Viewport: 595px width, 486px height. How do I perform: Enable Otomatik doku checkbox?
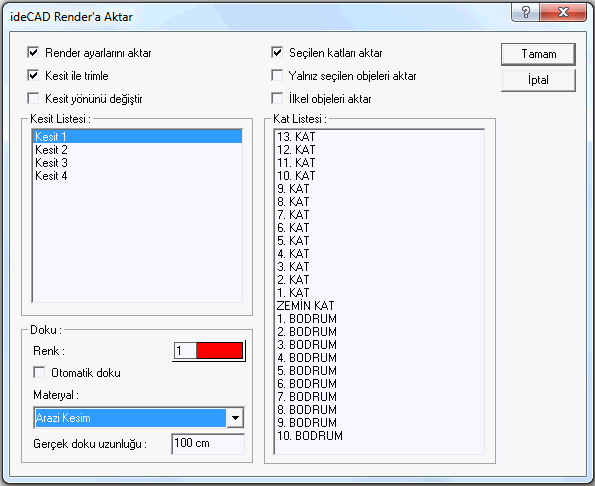[x=39, y=372]
